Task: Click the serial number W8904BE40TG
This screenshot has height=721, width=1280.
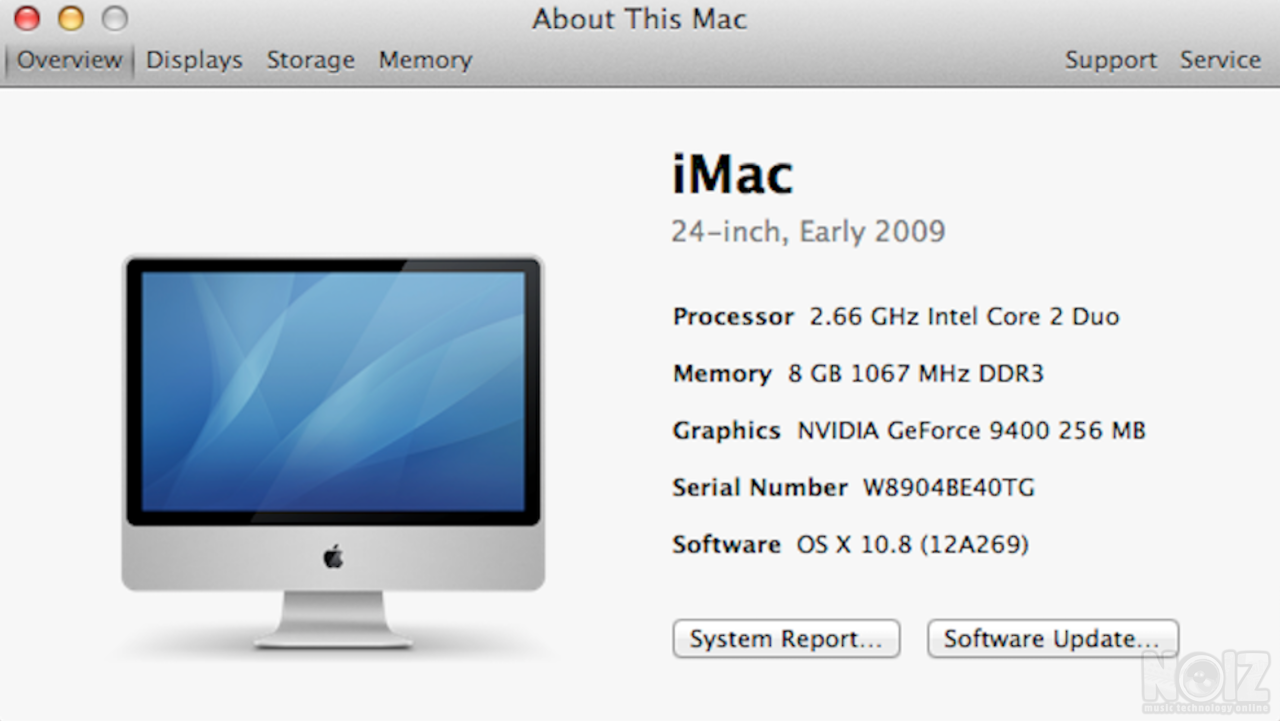Action: 948,488
